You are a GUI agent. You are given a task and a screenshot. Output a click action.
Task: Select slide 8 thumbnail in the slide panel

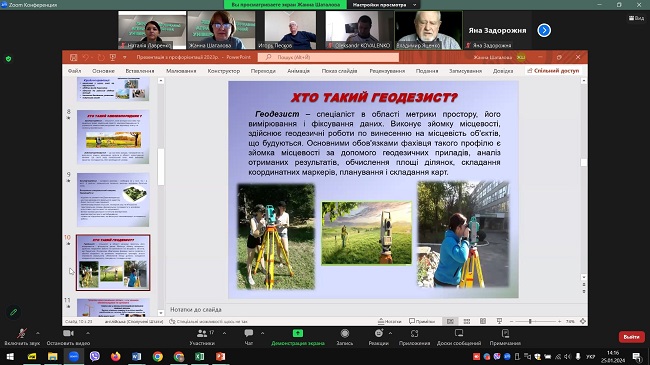coord(113,137)
